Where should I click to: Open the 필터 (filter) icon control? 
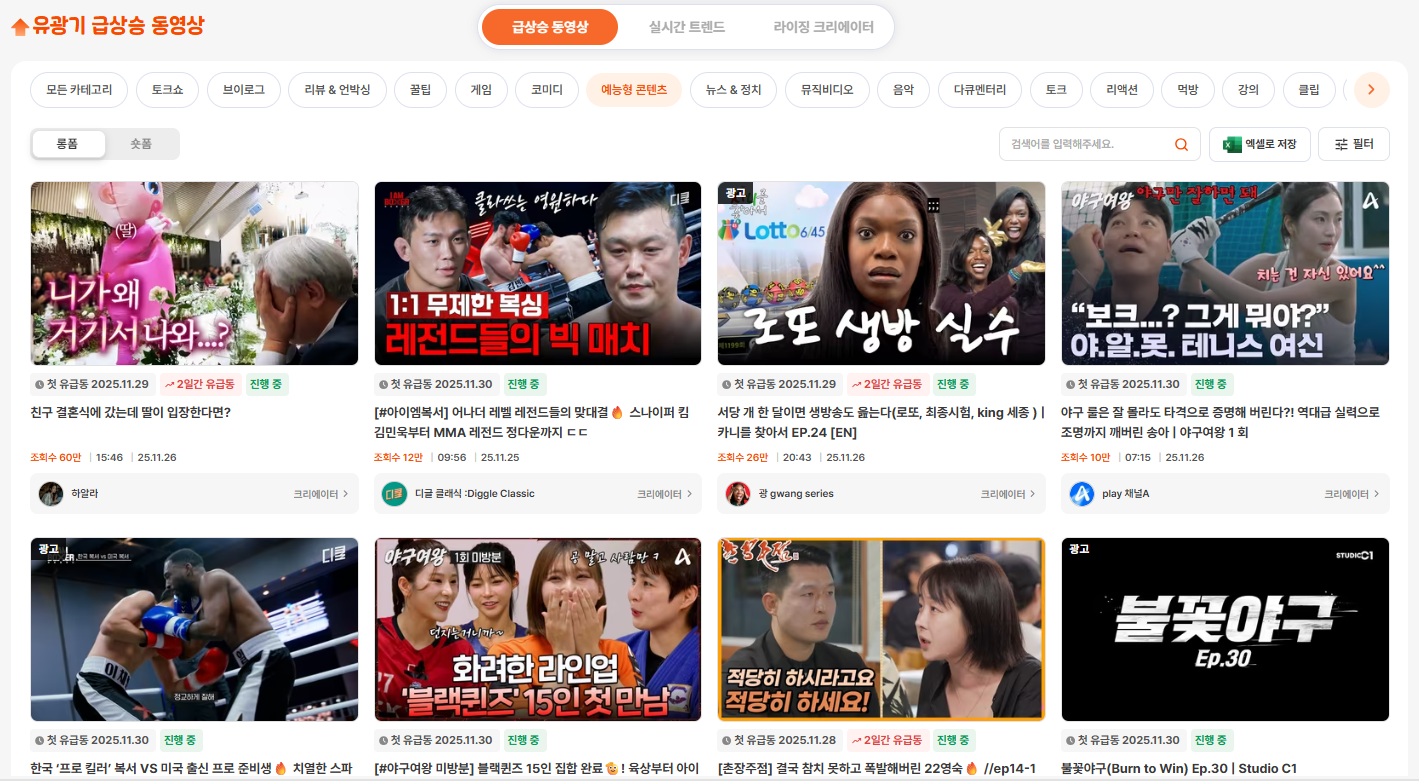[1341, 143]
